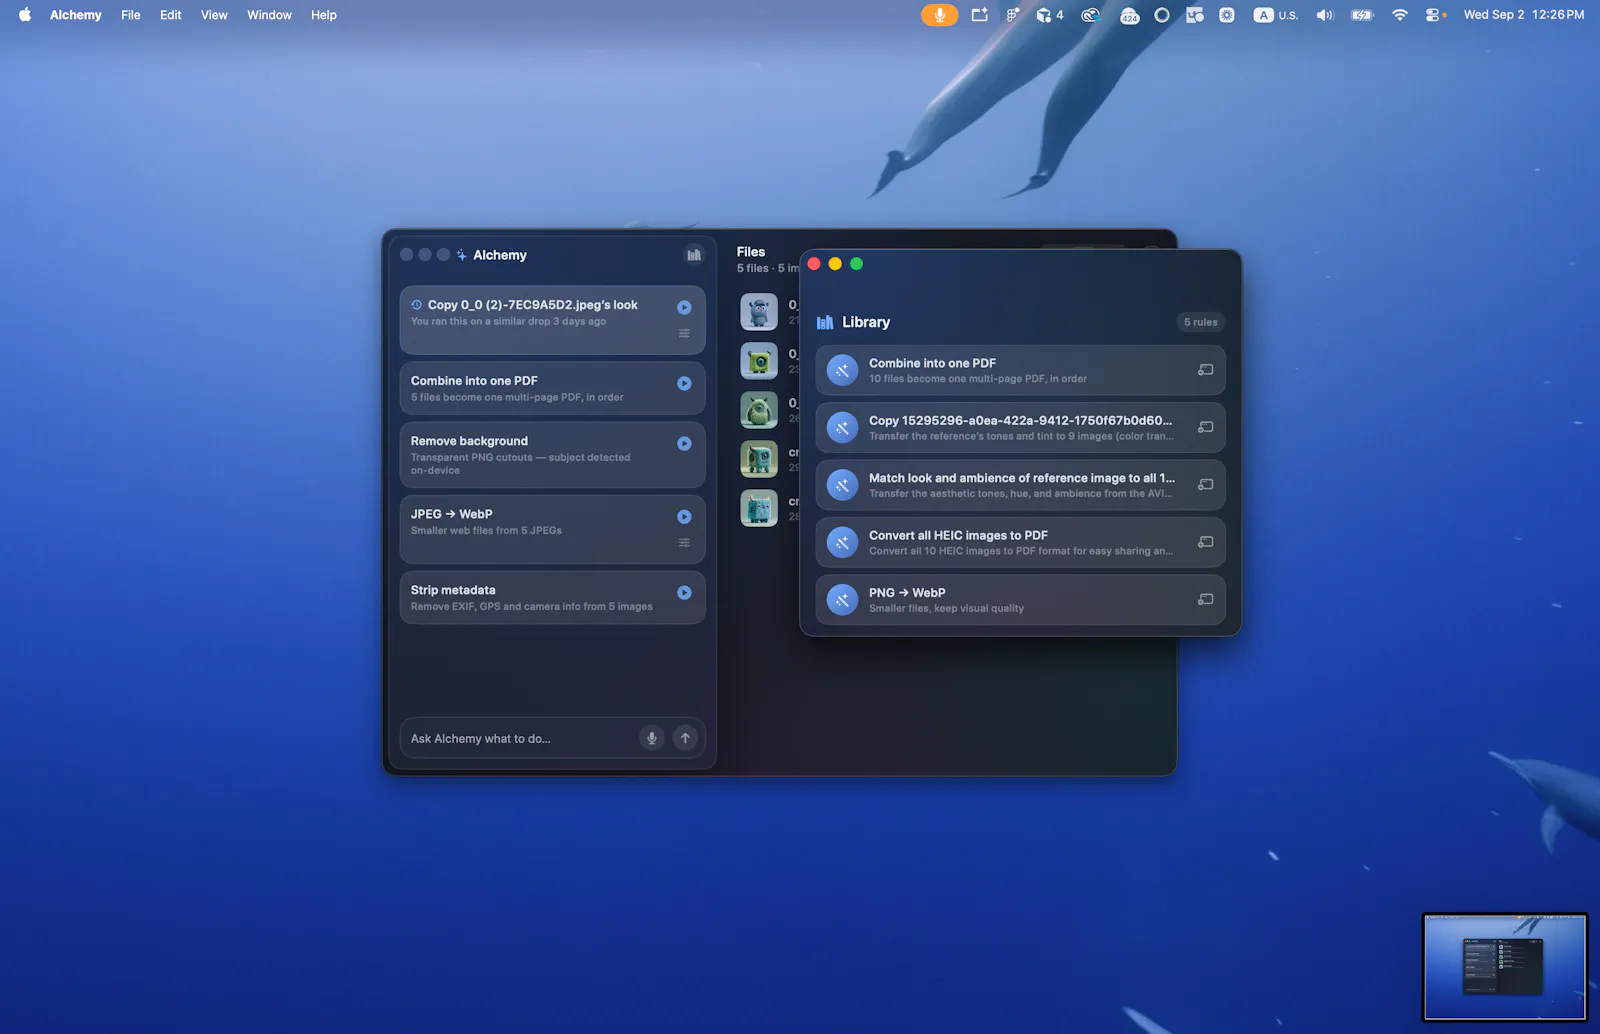The width and height of the screenshot is (1600, 1034).
Task: Click right-side icon on Combine into one PDF rule
Action: pos(1205,370)
